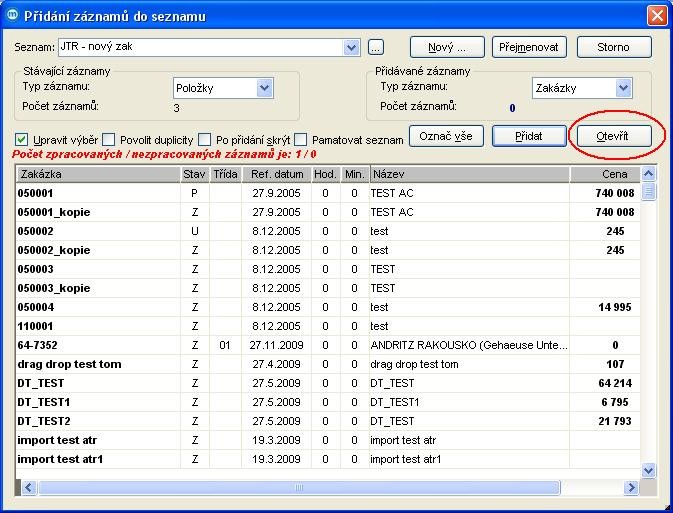Tick the Po přidání skrýt checkbox
673x513 pixels.
coord(205,140)
